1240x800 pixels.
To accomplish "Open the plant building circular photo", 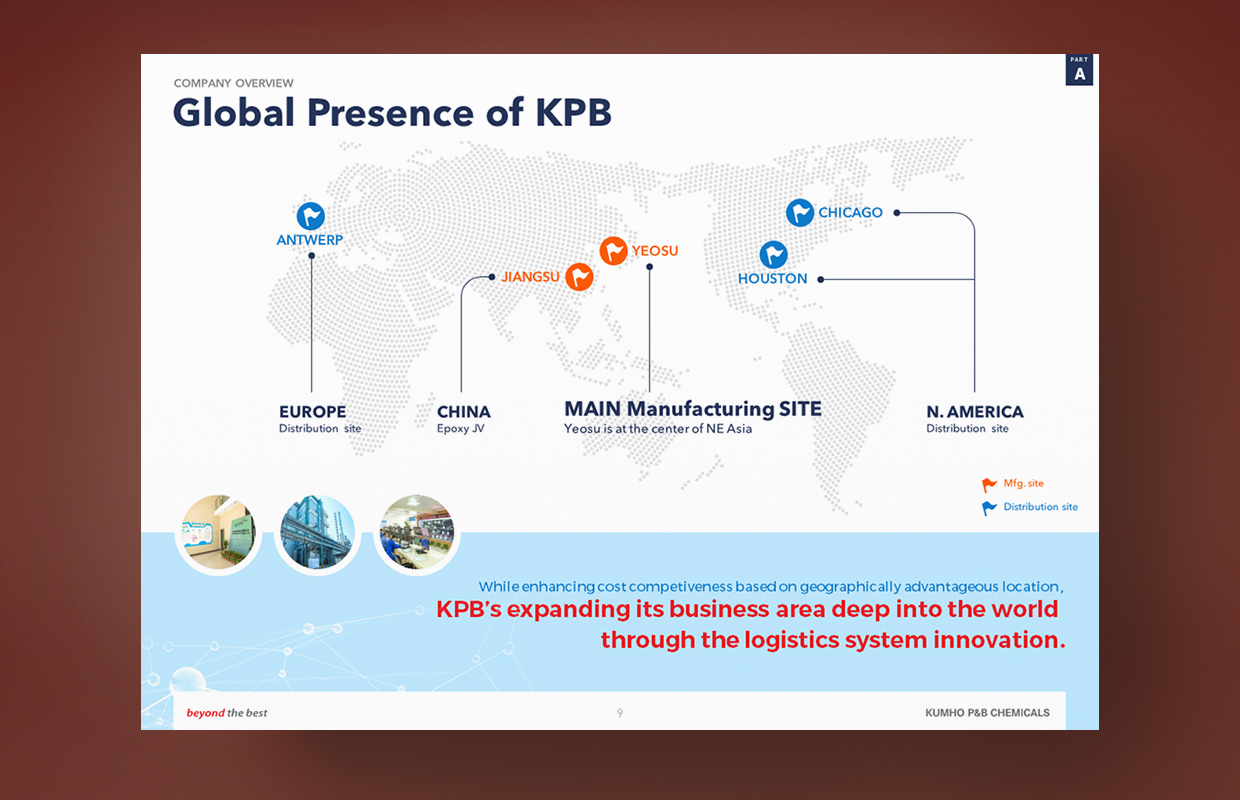I will tap(317, 533).
